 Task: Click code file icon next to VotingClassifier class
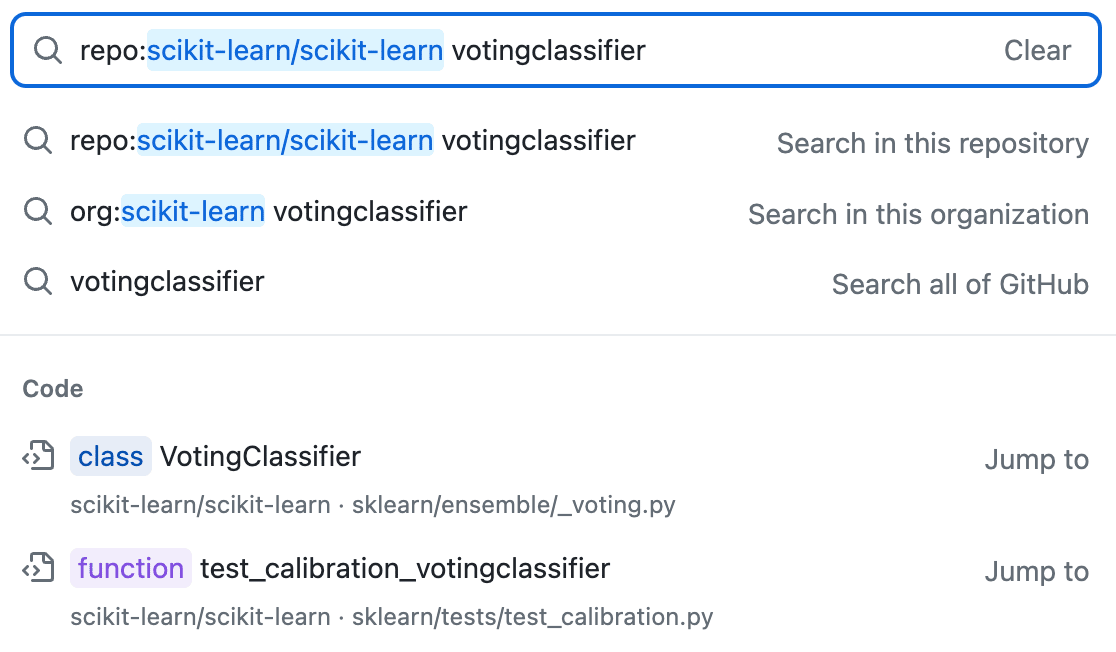point(38,456)
